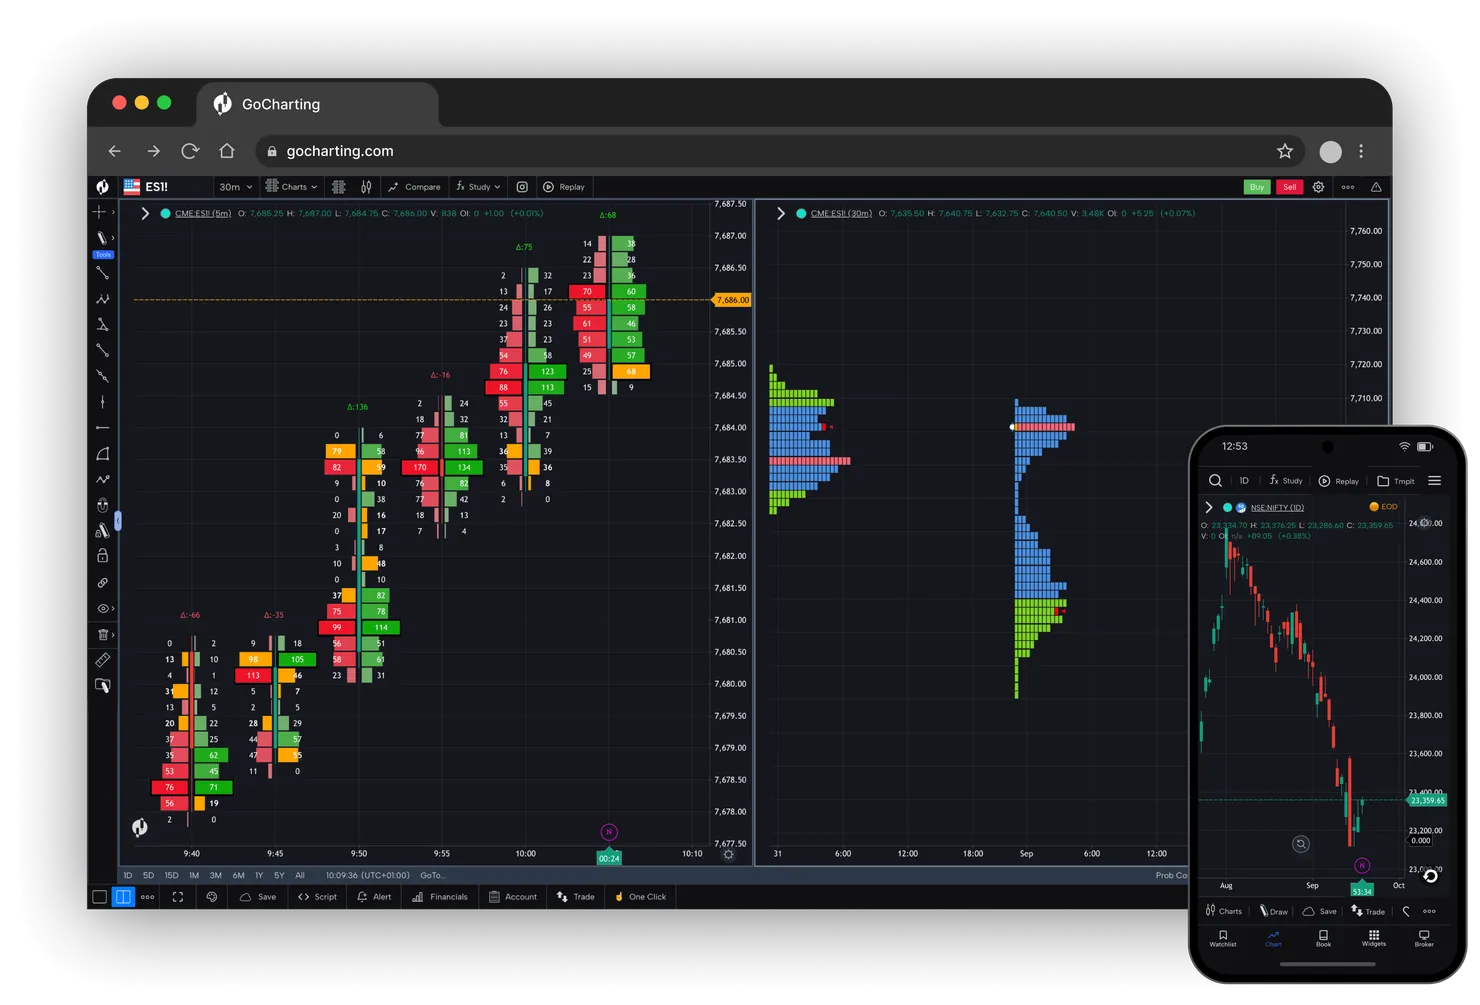Expand the CME:ES1! (30m) legend chevron
The width and height of the screenshot is (1480, 1005).
[781, 213]
